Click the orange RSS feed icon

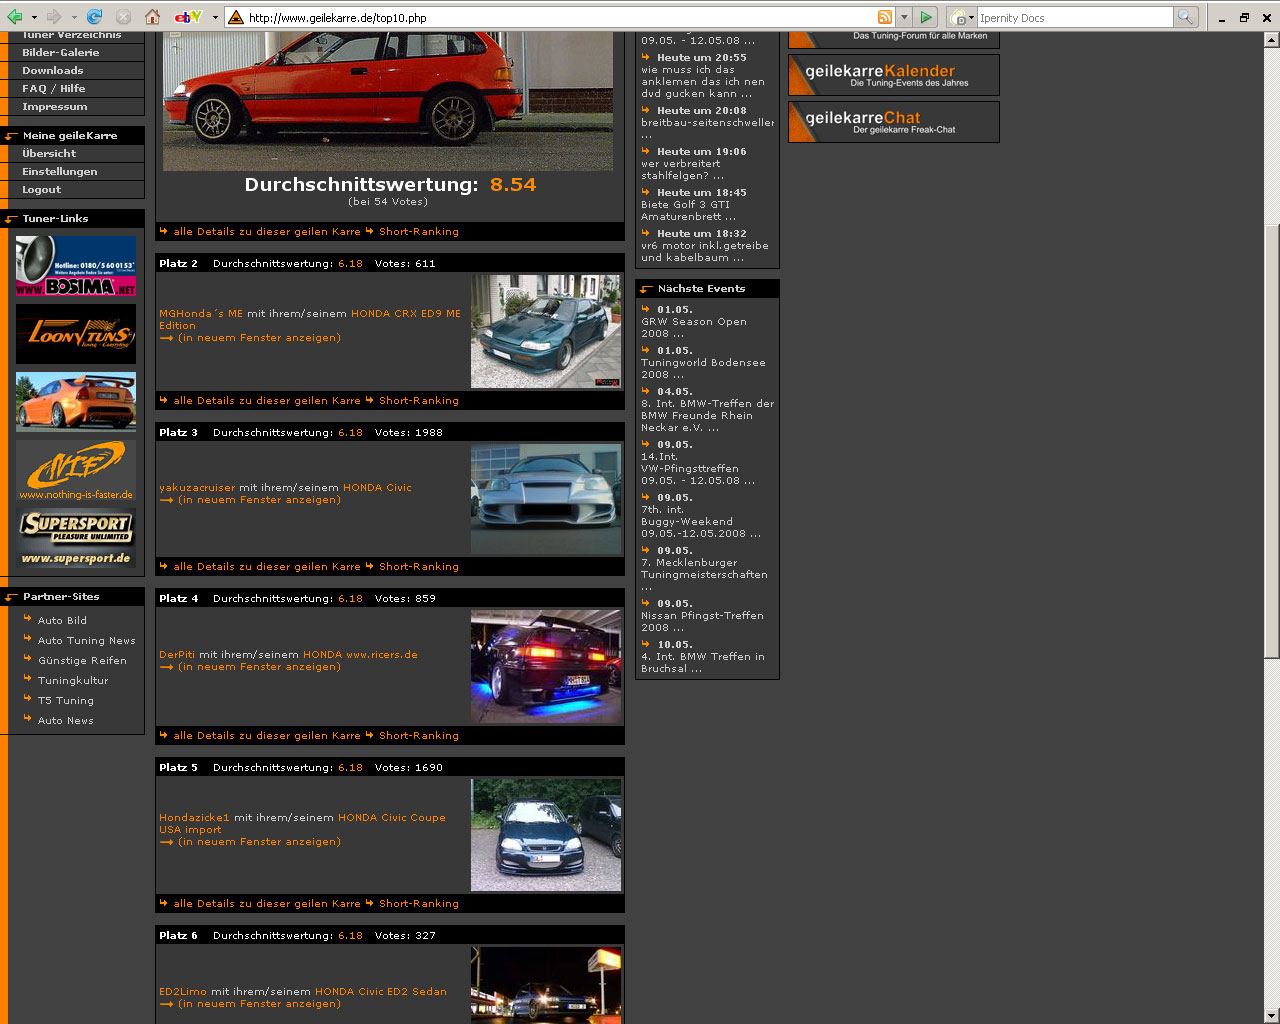click(x=885, y=17)
